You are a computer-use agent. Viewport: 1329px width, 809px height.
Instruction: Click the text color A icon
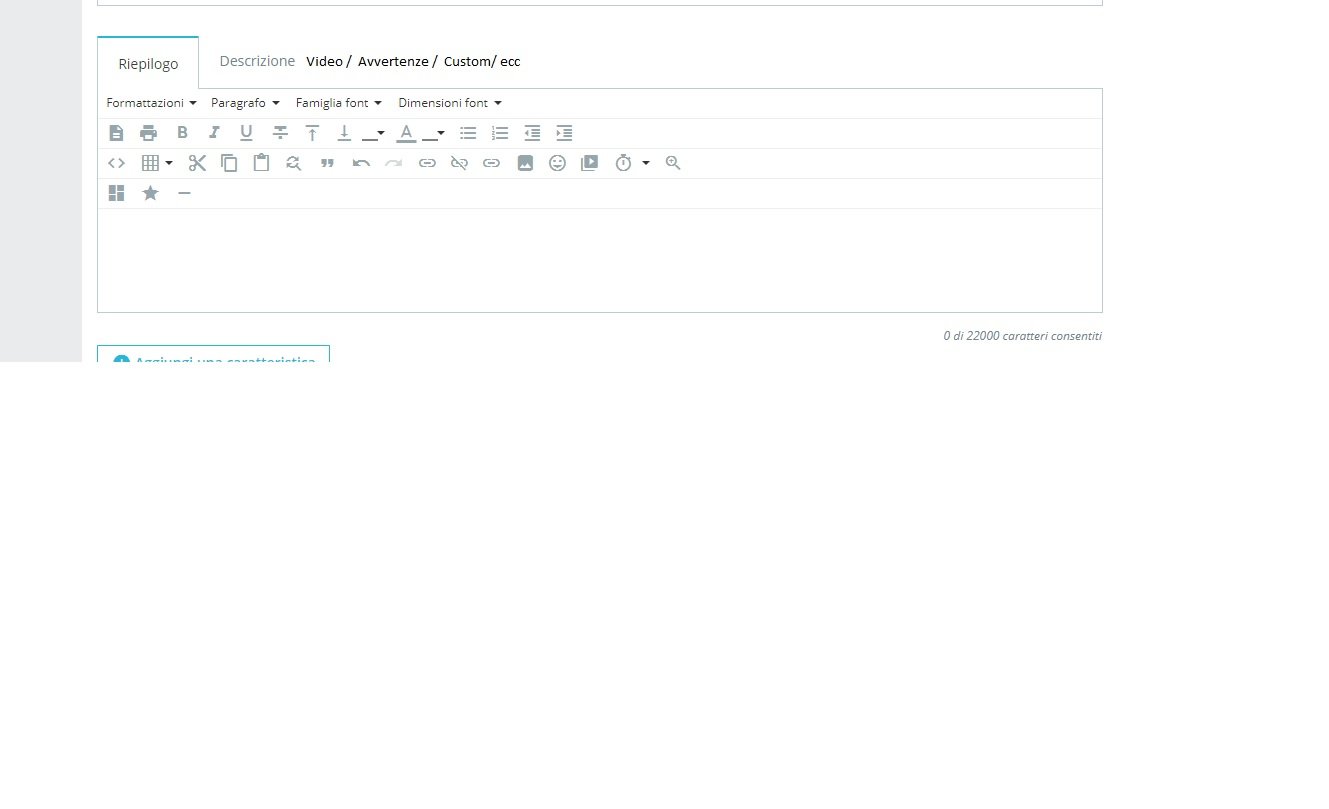(406, 133)
